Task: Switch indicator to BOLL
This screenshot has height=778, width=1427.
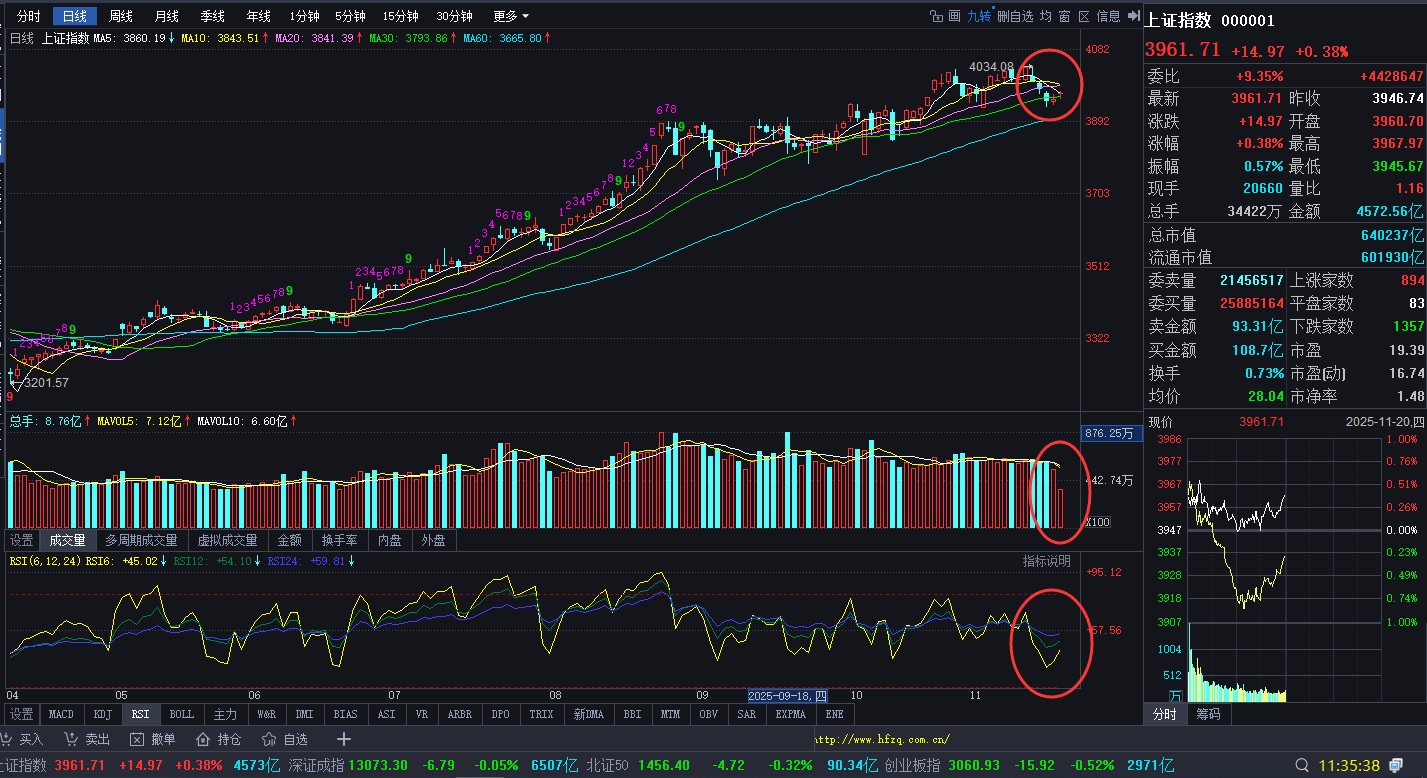Action: pos(181,714)
